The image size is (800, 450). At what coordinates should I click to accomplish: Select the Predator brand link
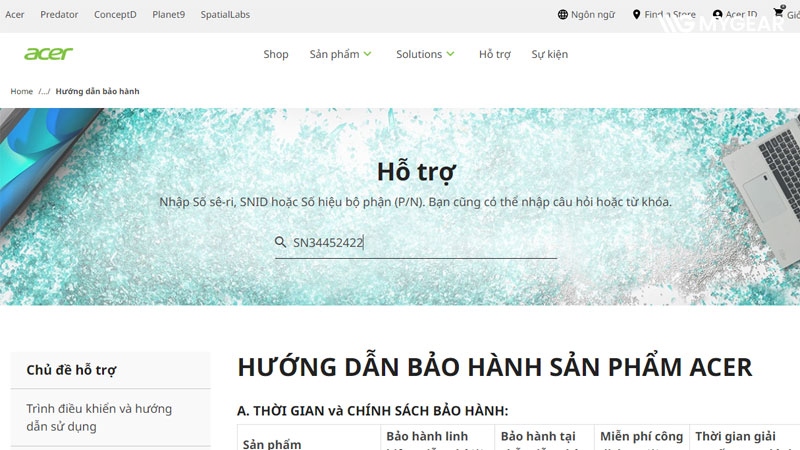click(x=59, y=14)
